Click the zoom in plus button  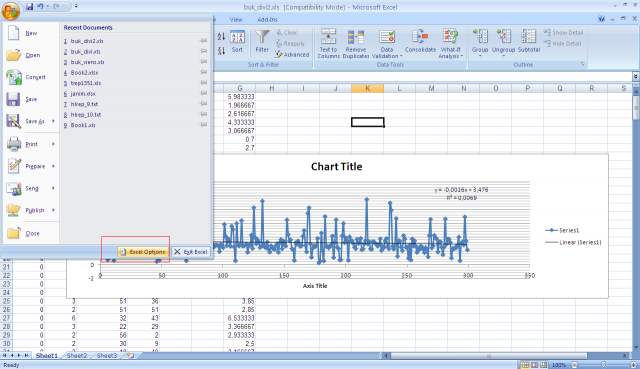coord(633,365)
